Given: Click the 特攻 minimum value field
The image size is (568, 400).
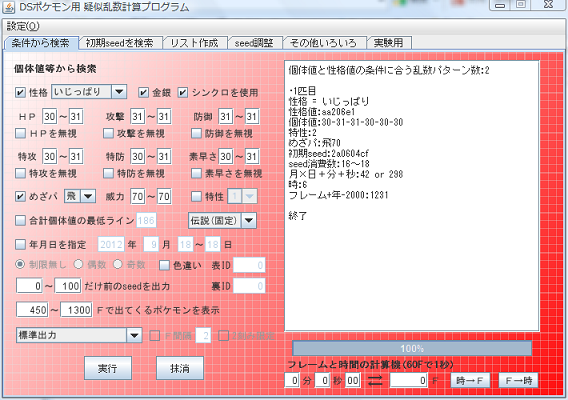Looking at the screenshot, I should (x=50, y=156).
